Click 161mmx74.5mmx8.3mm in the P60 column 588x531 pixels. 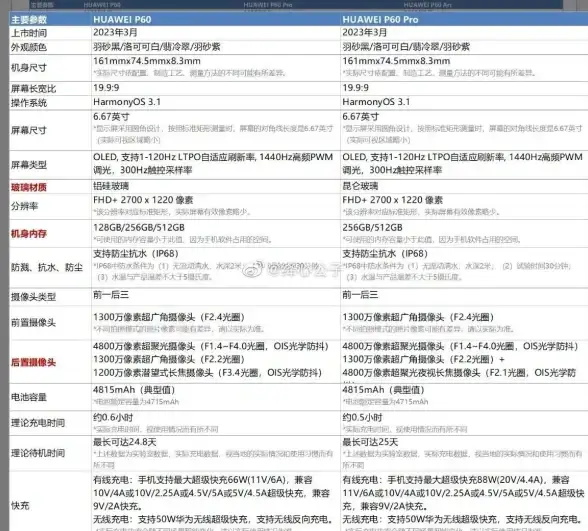pos(147,61)
